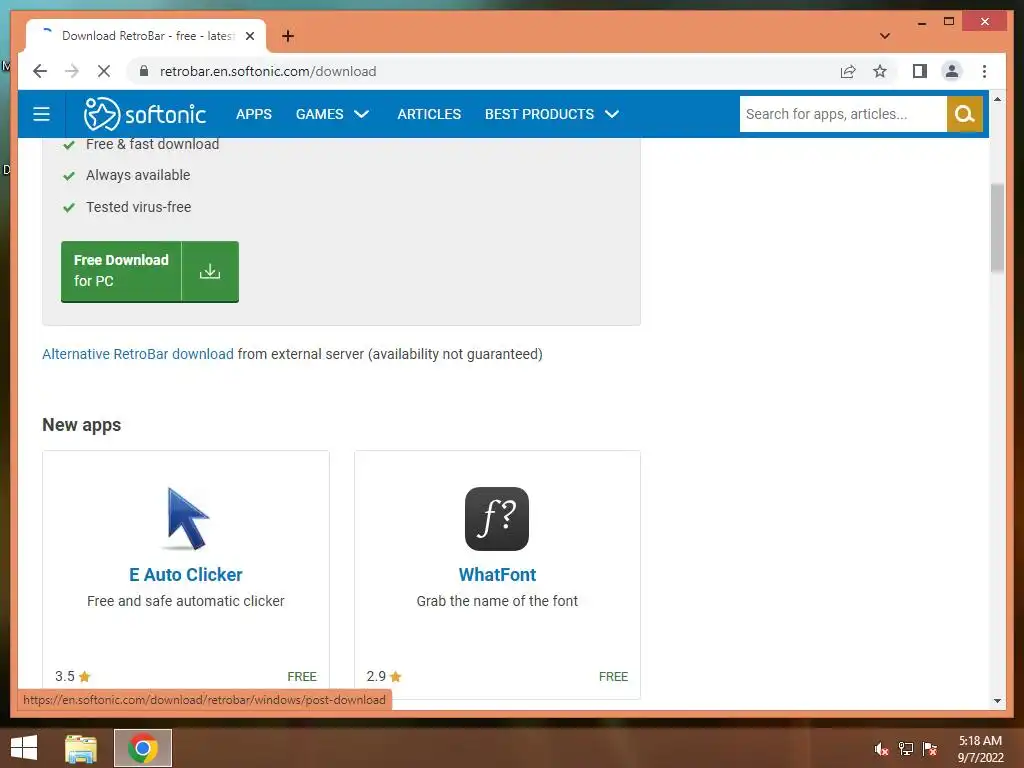Viewport: 1024px width, 768px height.
Task: Open the Windows Start menu
Action: [x=24, y=748]
